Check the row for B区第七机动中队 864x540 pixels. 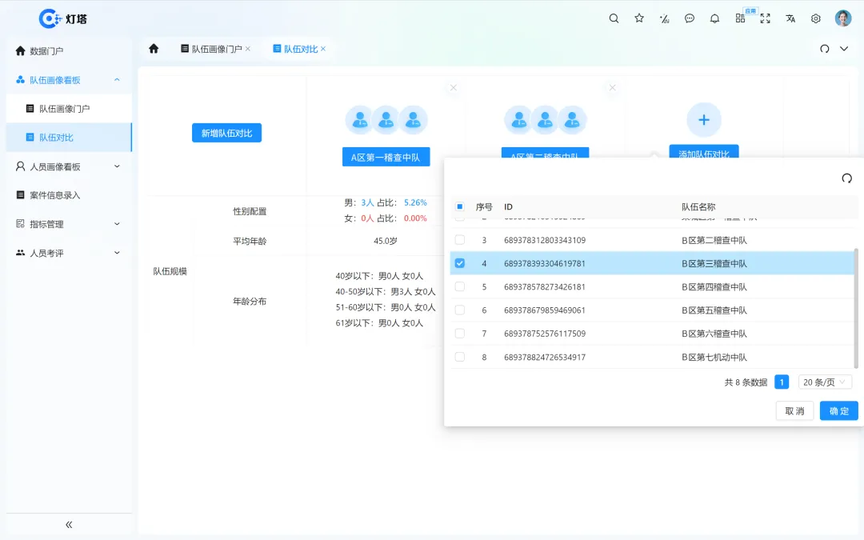[460, 357]
